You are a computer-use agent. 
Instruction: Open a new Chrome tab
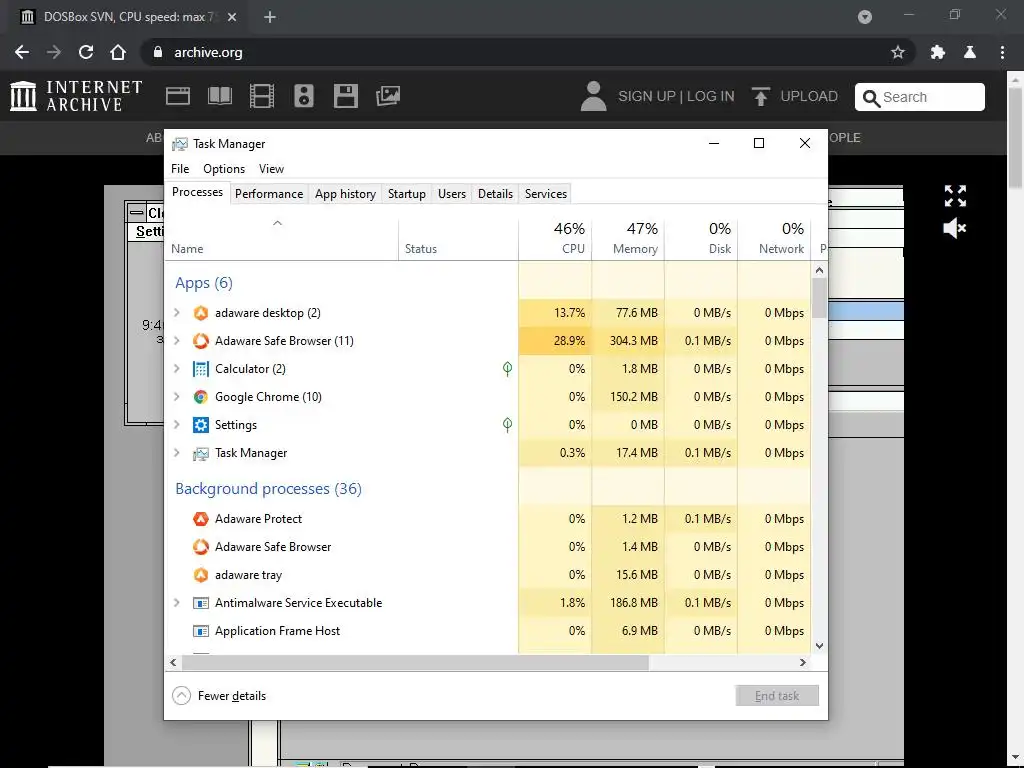pos(270,17)
